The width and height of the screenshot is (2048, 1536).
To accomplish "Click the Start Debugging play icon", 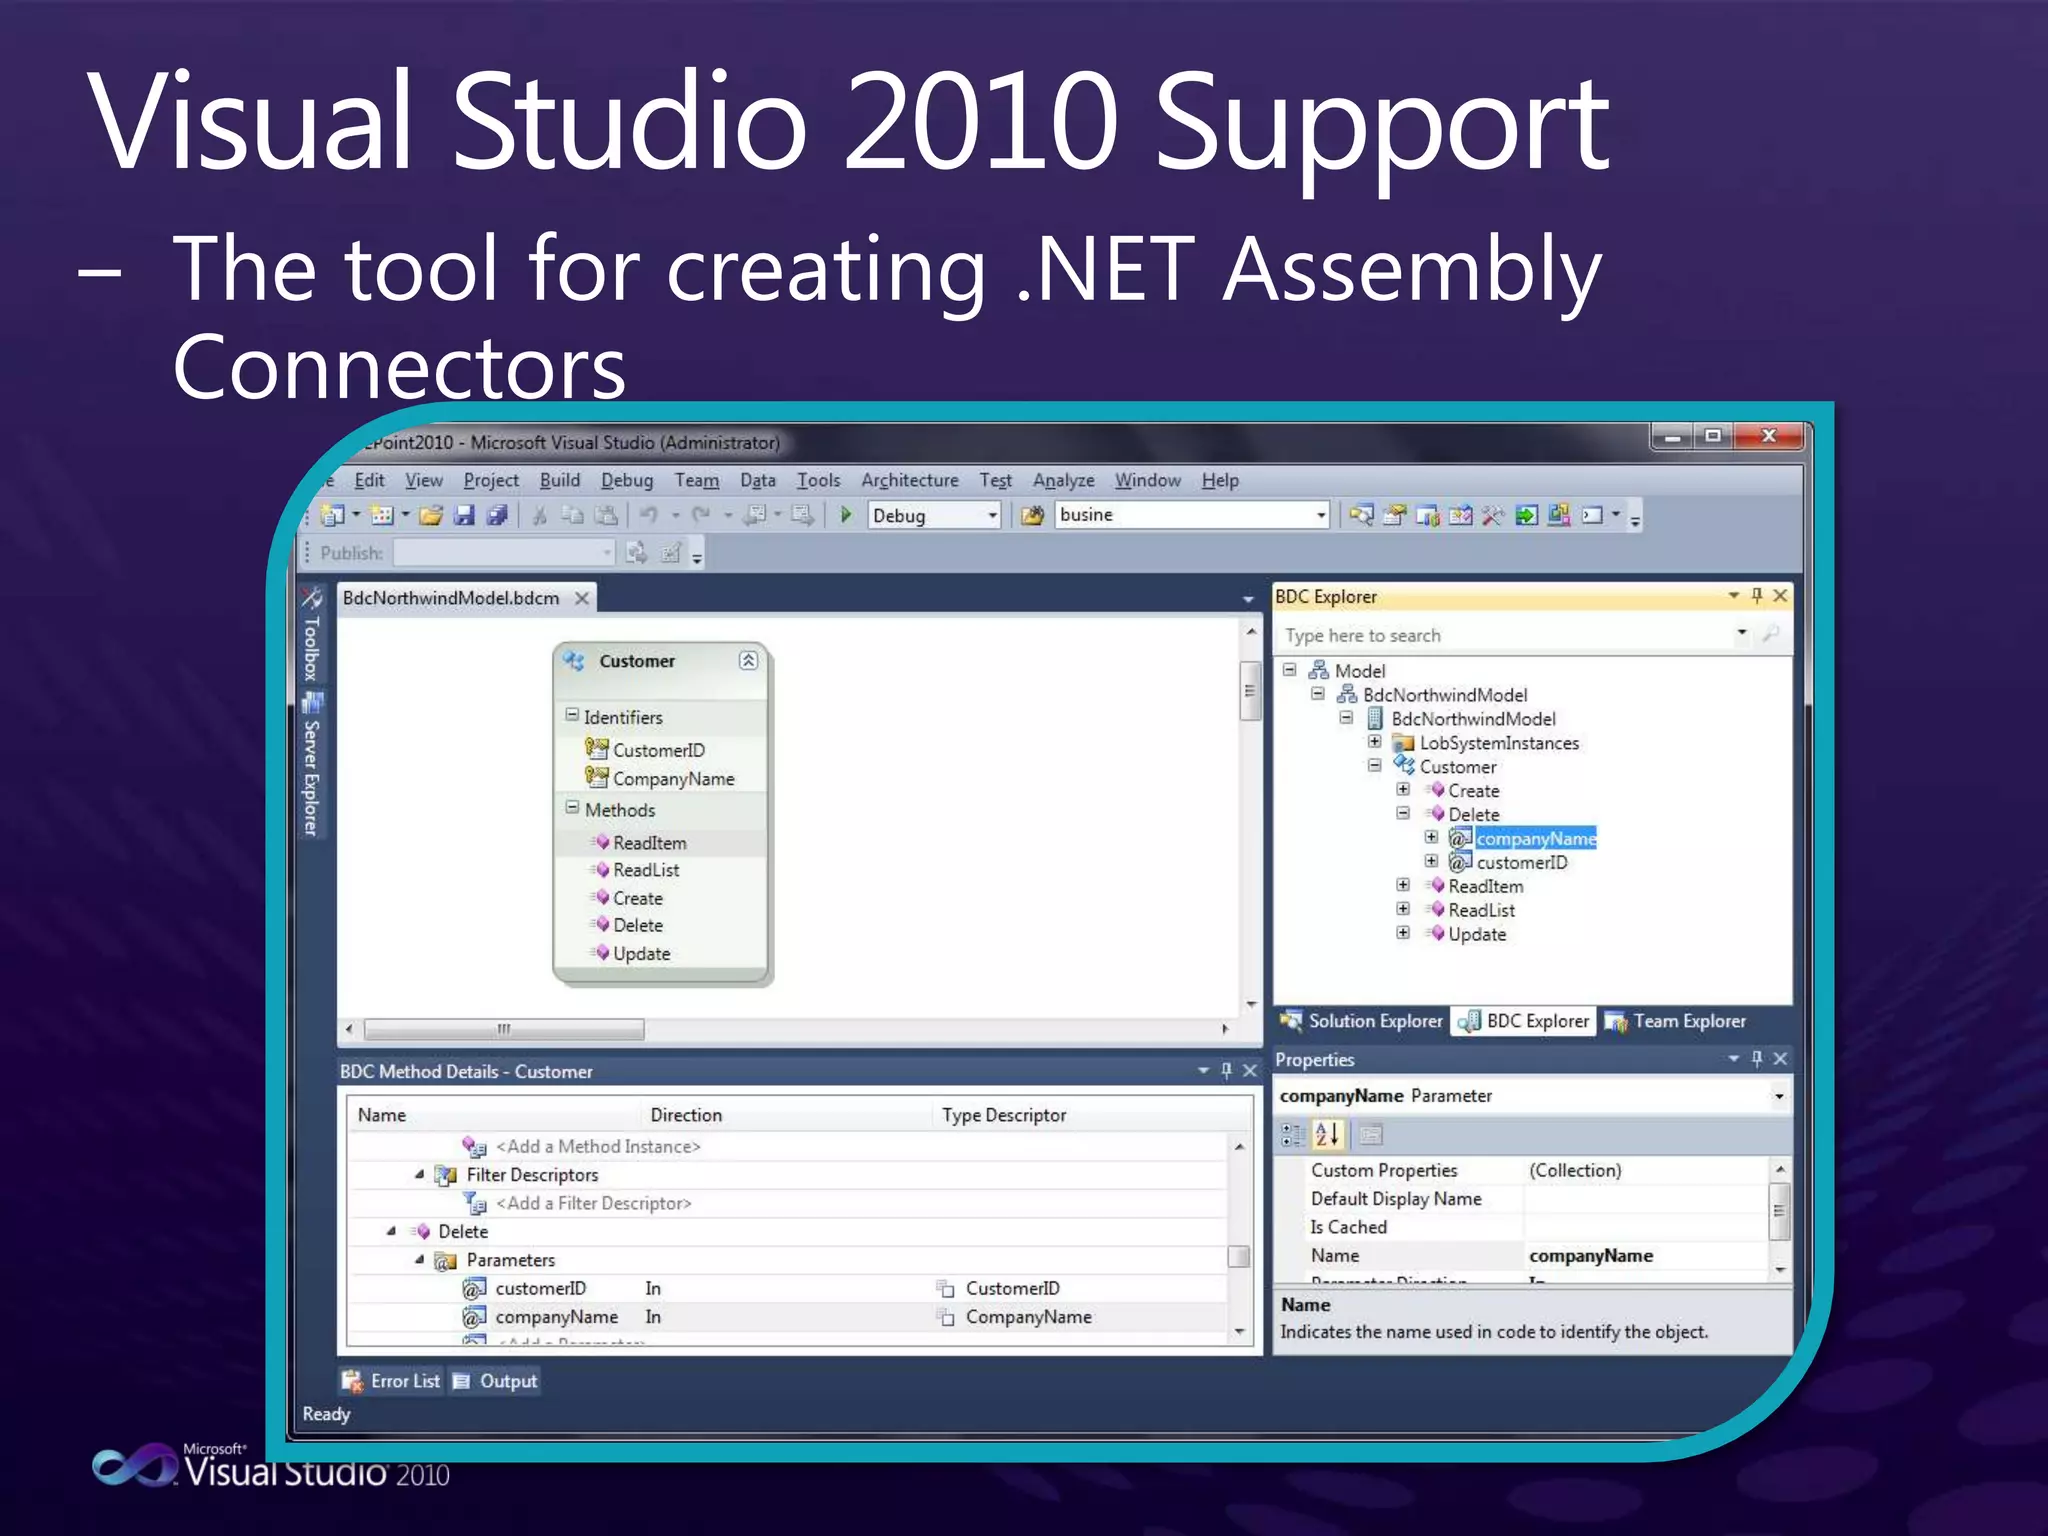I will (x=846, y=515).
